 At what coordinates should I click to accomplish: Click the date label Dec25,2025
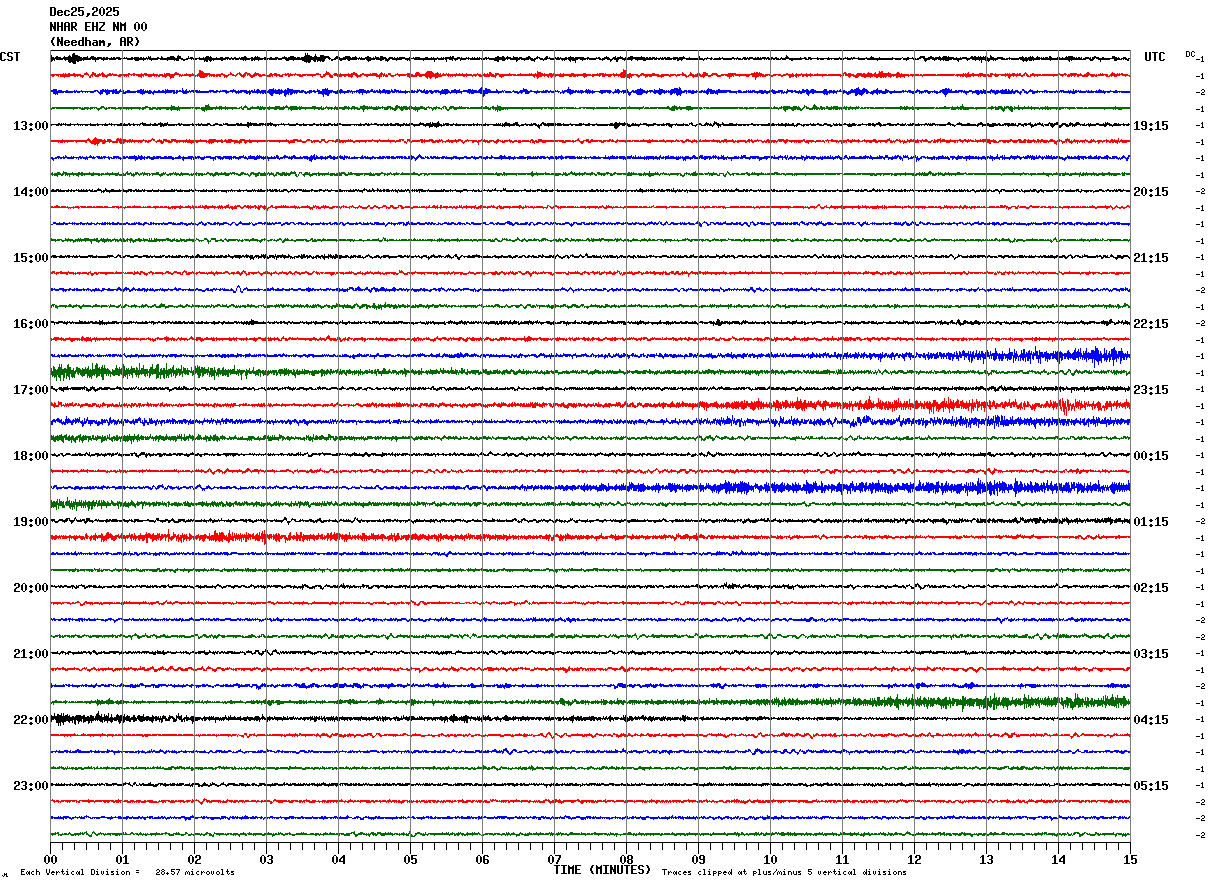tap(84, 12)
